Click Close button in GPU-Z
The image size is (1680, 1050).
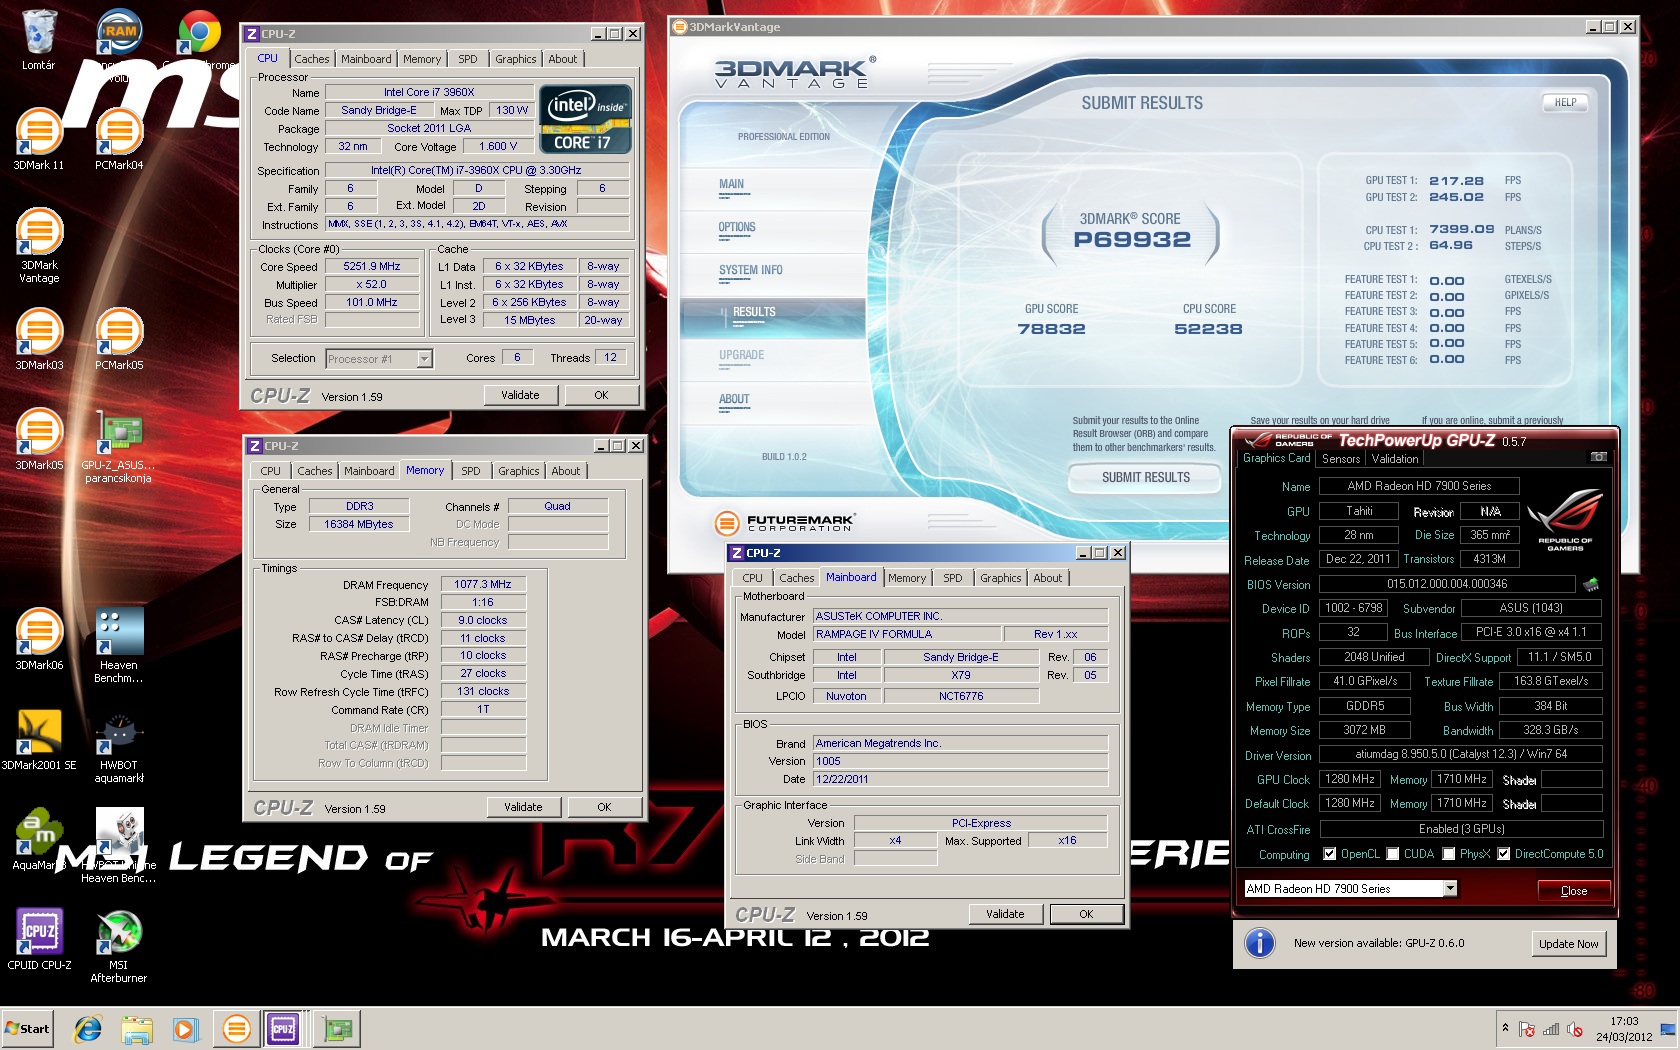click(1574, 891)
